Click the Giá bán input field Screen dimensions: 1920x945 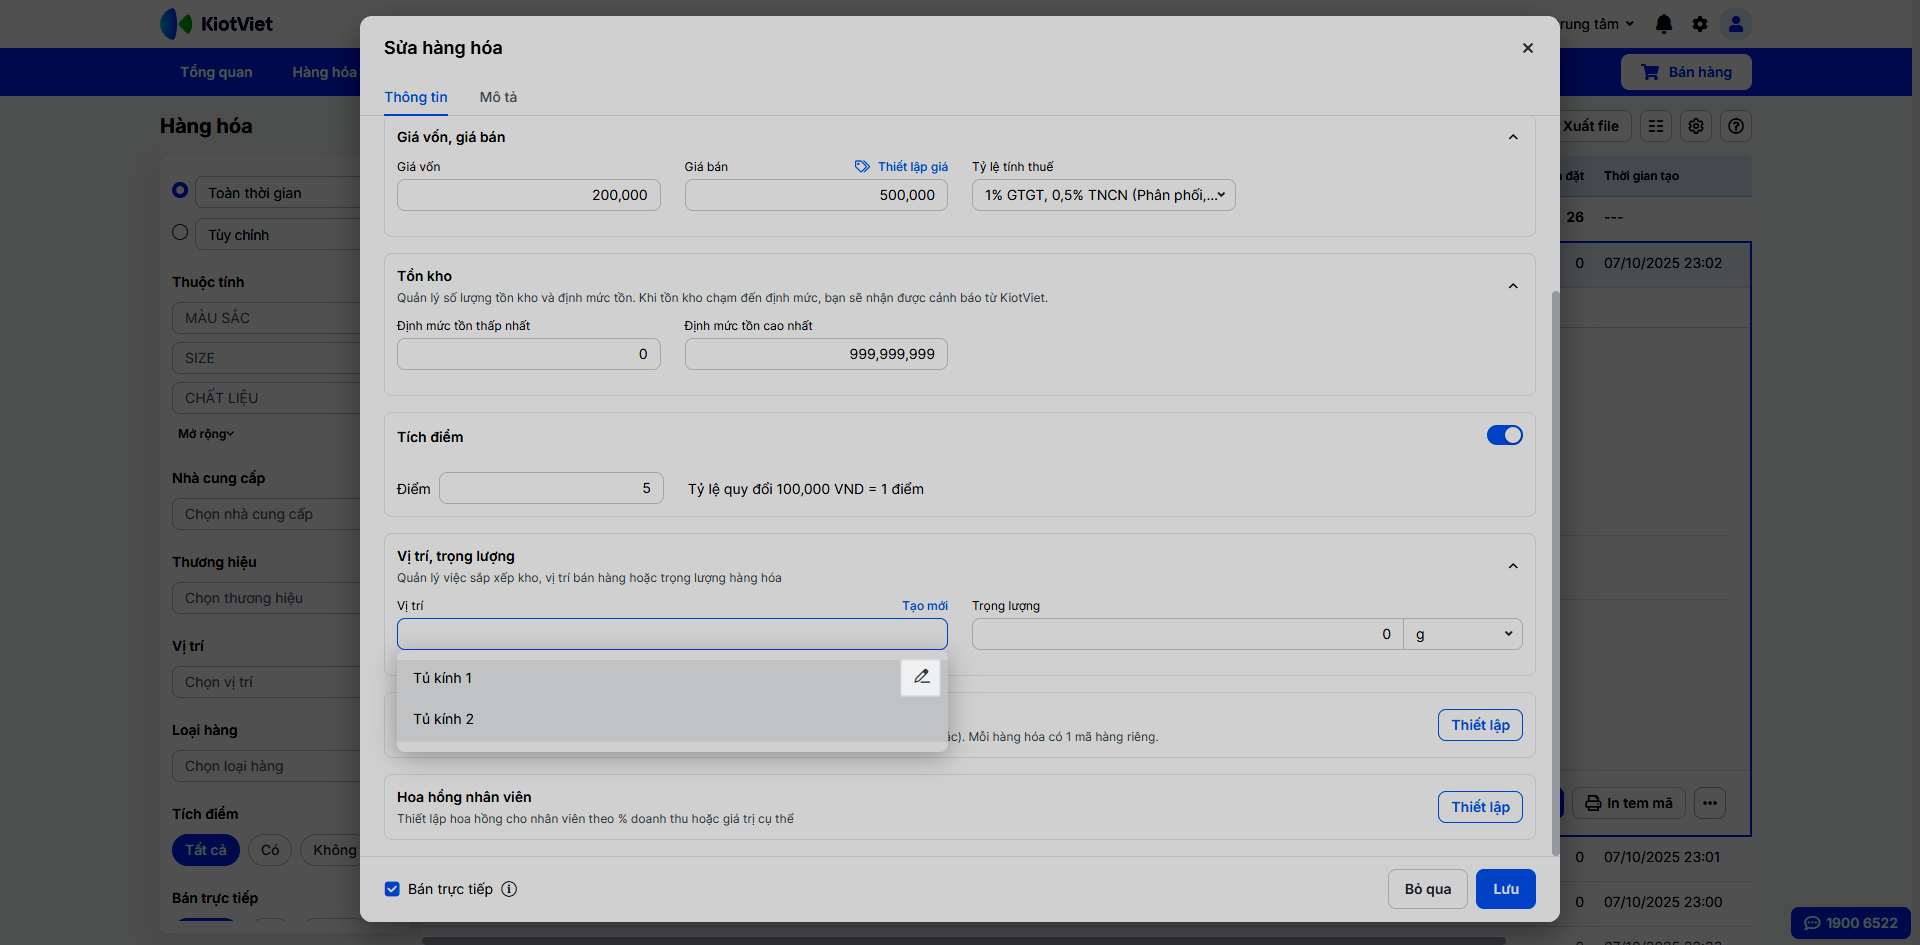[x=816, y=195]
